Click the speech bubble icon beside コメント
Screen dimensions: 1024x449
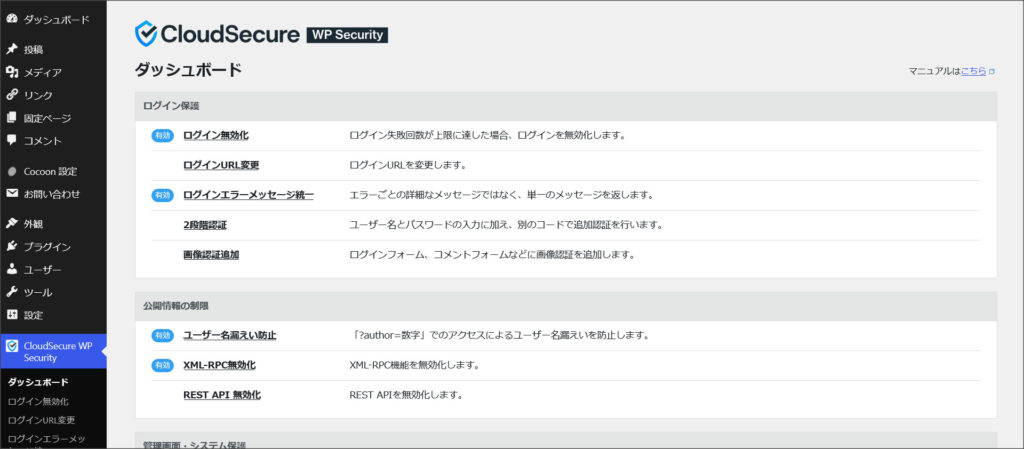[x=11, y=140]
